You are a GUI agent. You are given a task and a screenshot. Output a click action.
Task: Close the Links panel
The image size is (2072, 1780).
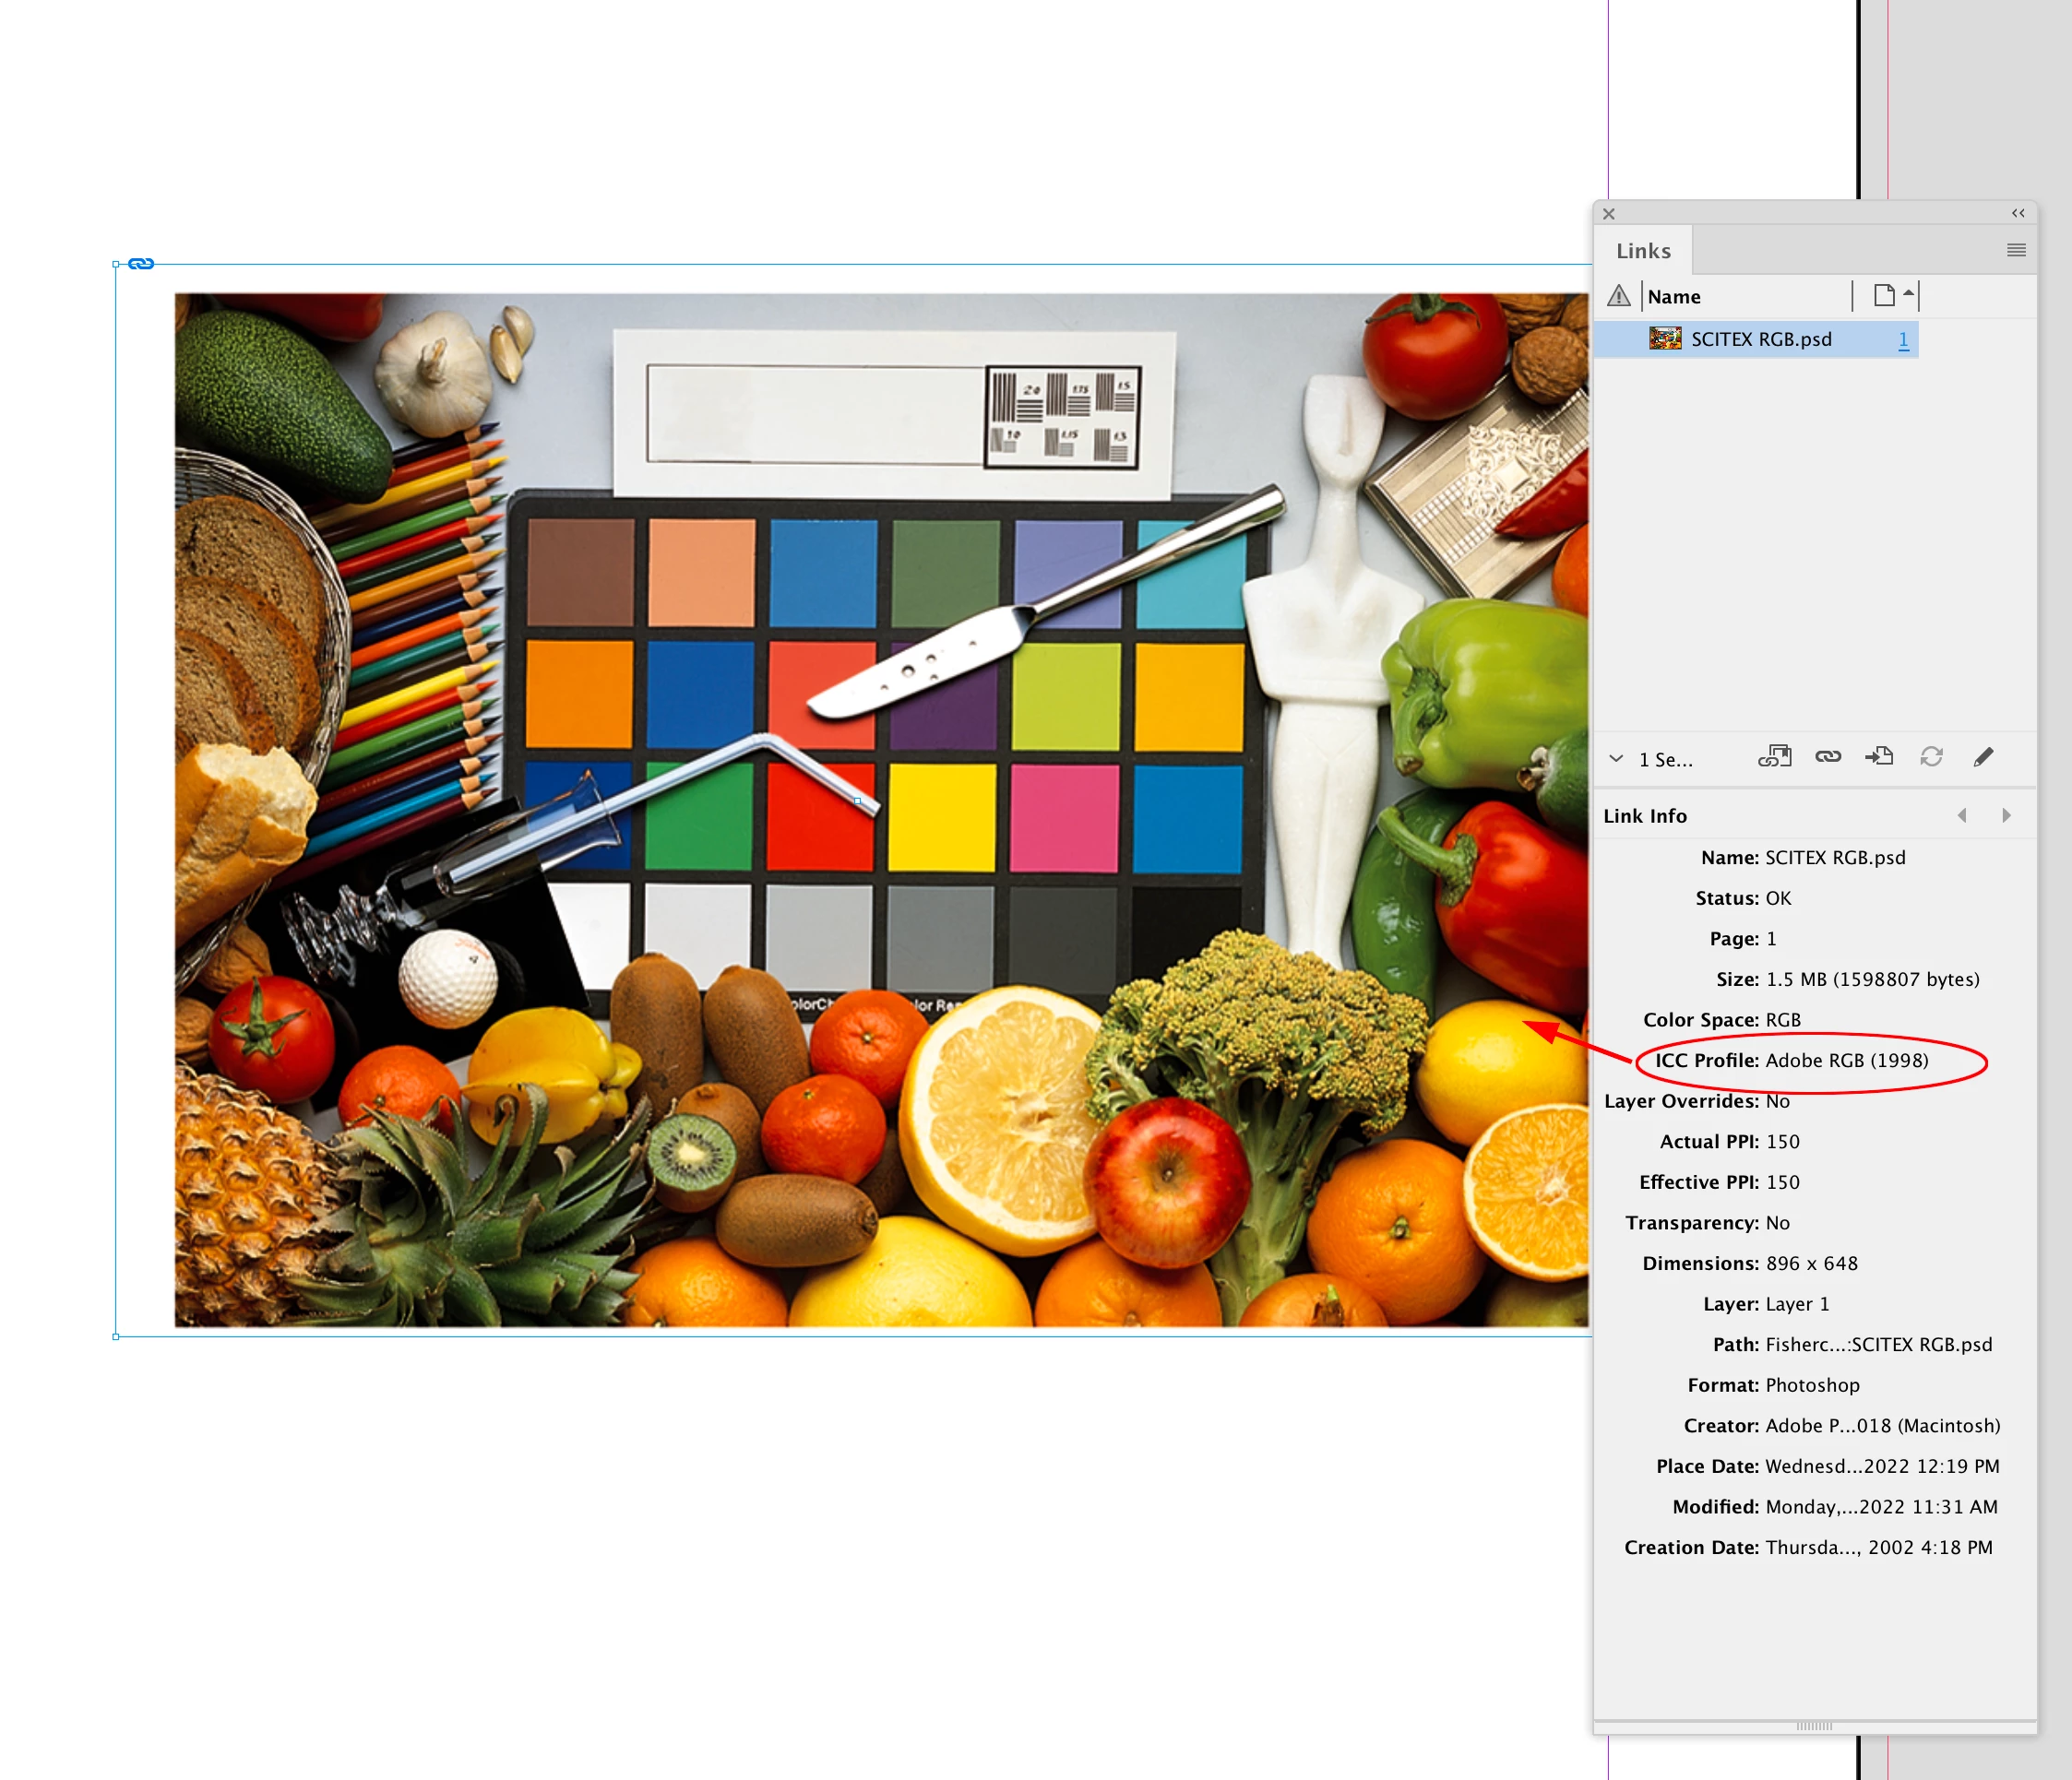tap(1609, 214)
